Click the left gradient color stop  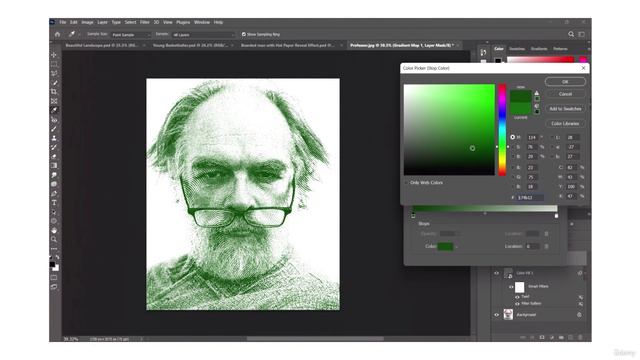tap(413, 216)
